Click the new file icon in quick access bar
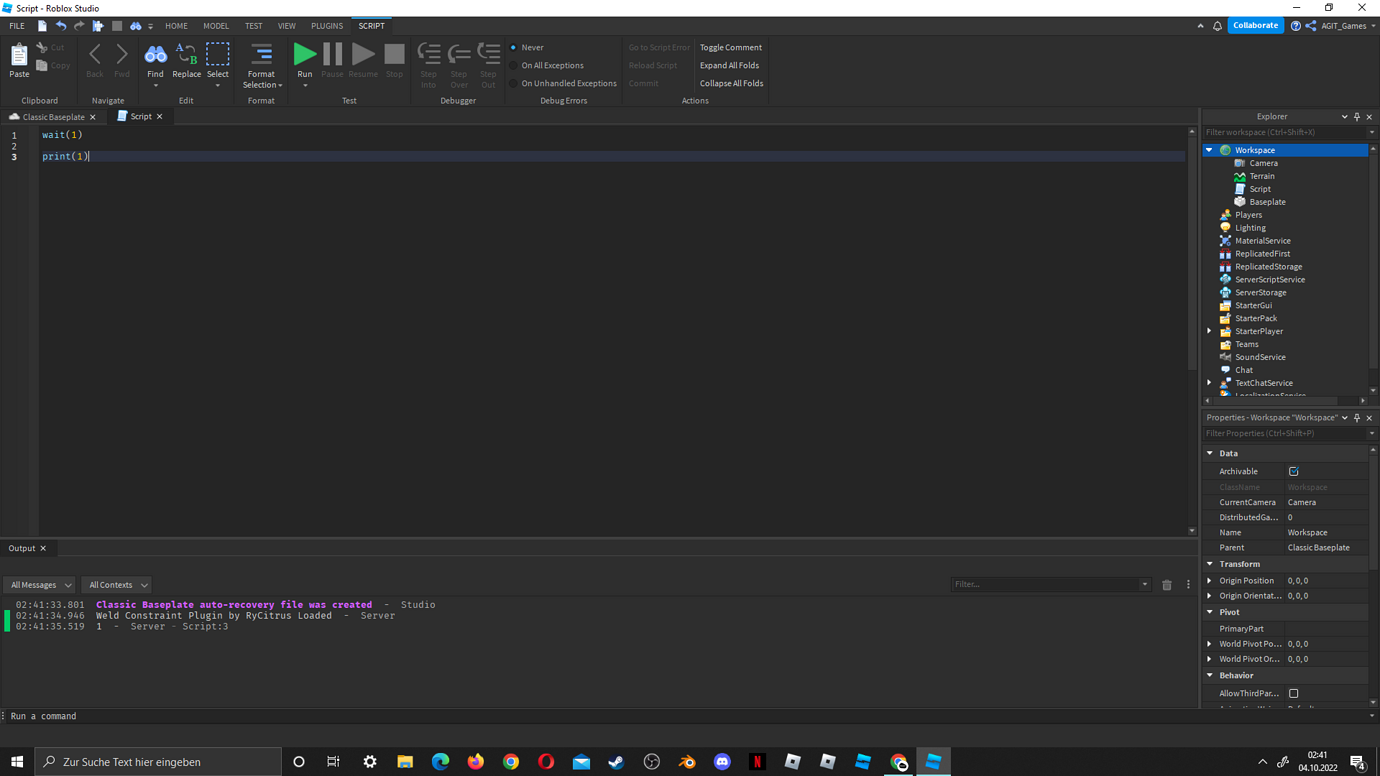Image resolution: width=1380 pixels, height=776 pixels. [42, 26]
